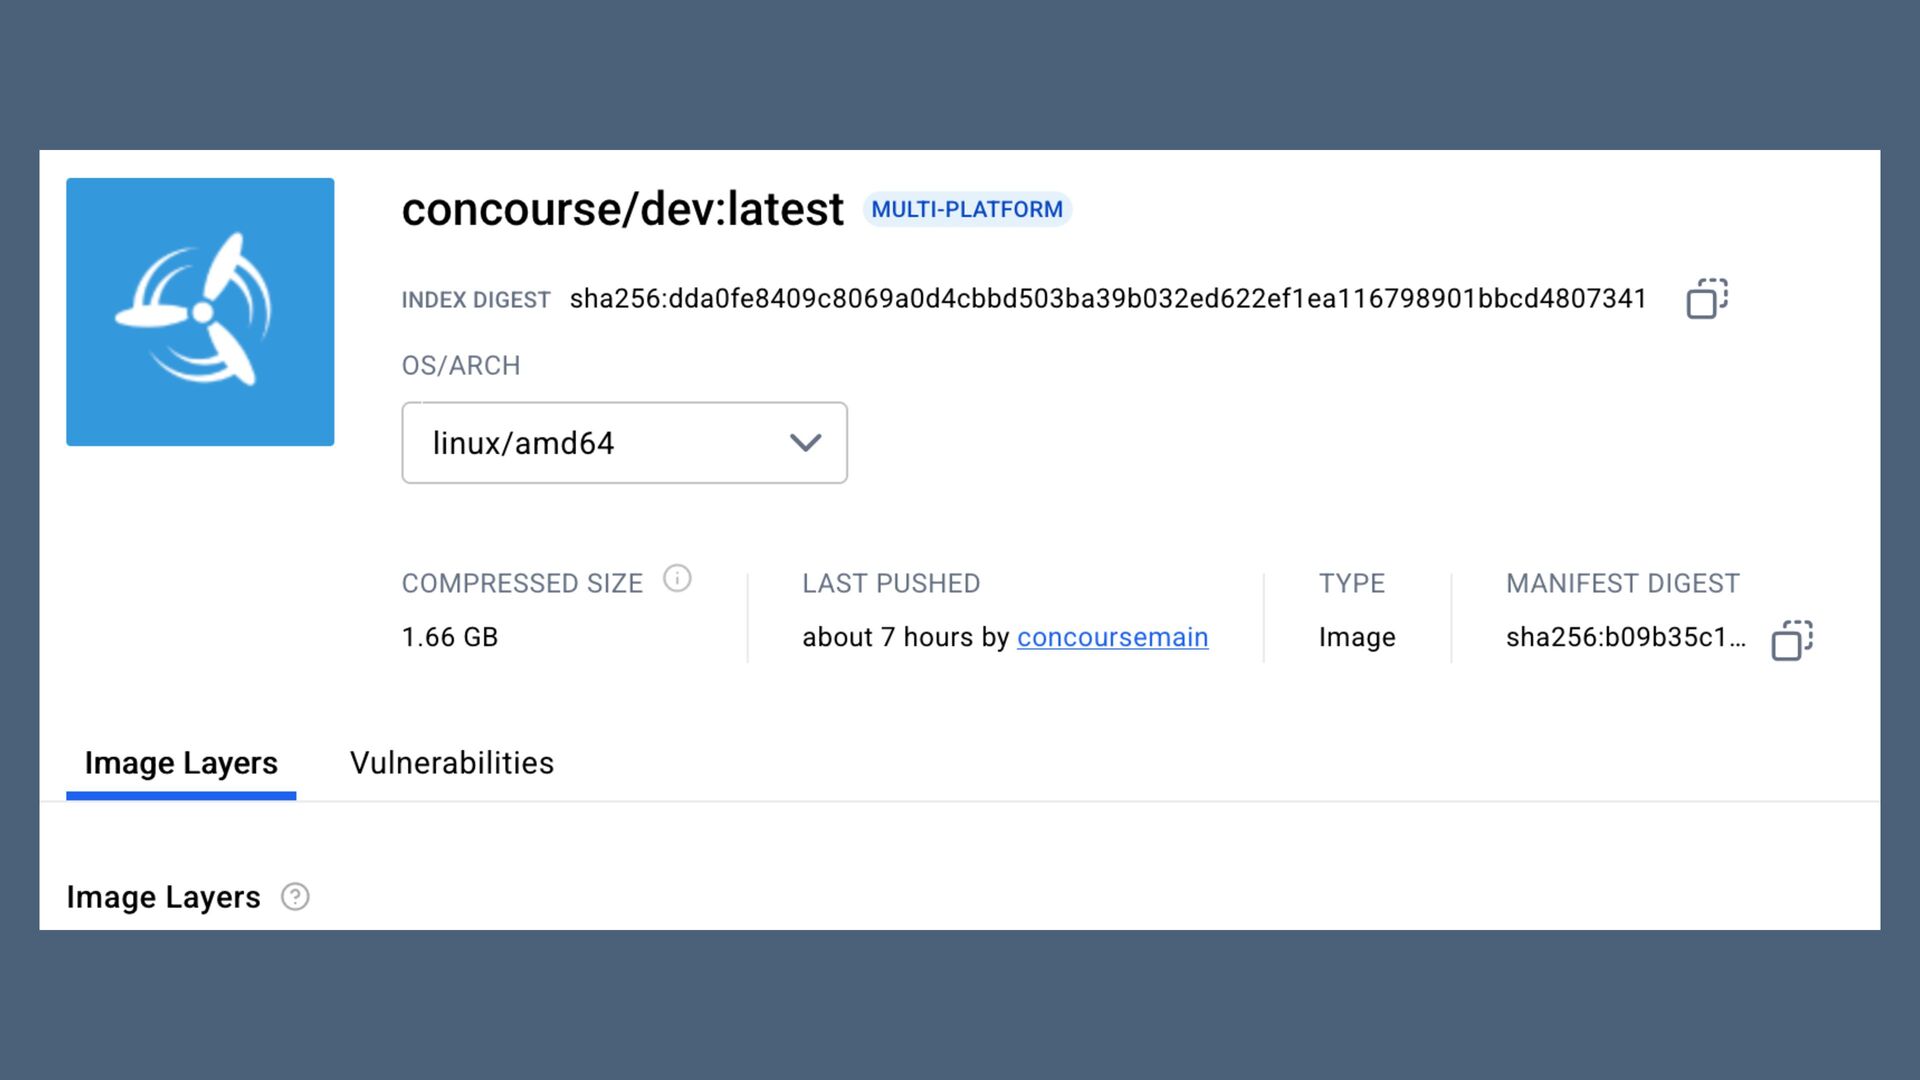Click the LAST PUSHED label
The height and width of the screenshot is (1080, 1920).
pyautogui.click(x=891, y=583)
